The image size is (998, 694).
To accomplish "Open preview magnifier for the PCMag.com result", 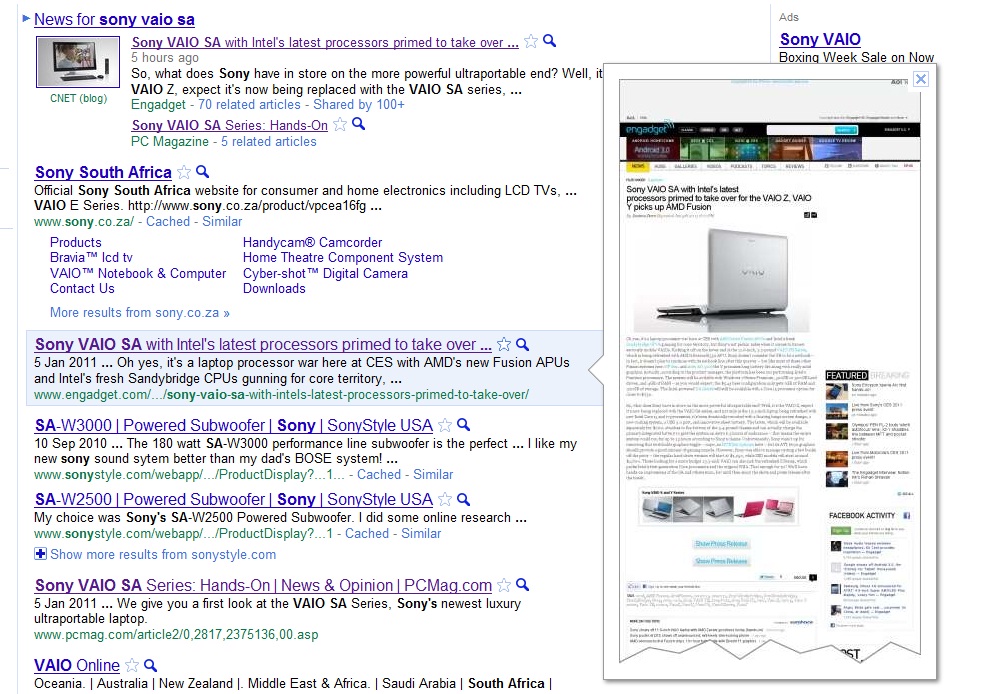I will 522,584.
